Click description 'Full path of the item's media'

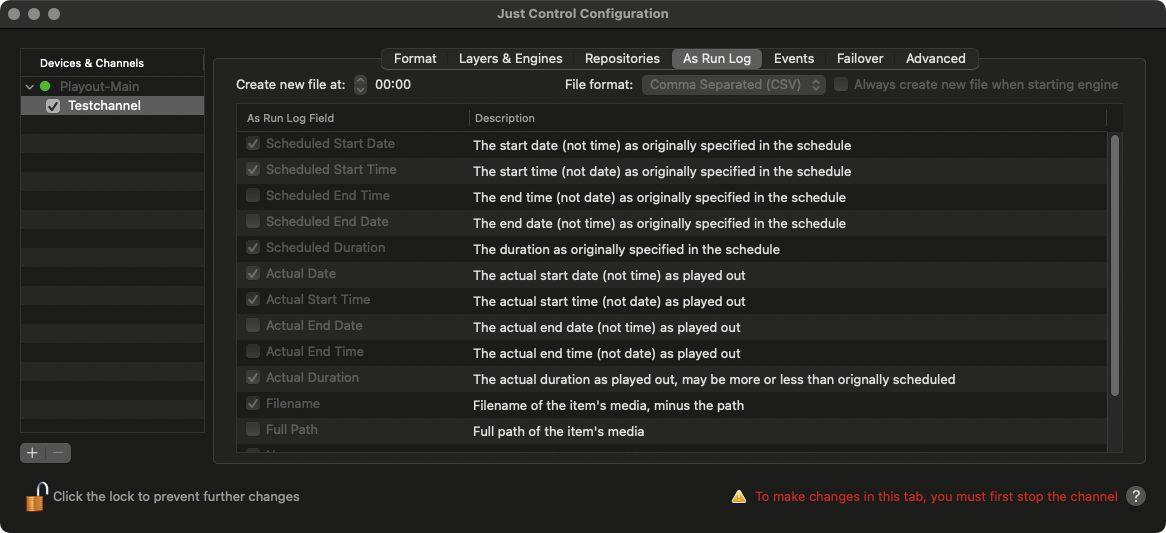pos(558,432)
